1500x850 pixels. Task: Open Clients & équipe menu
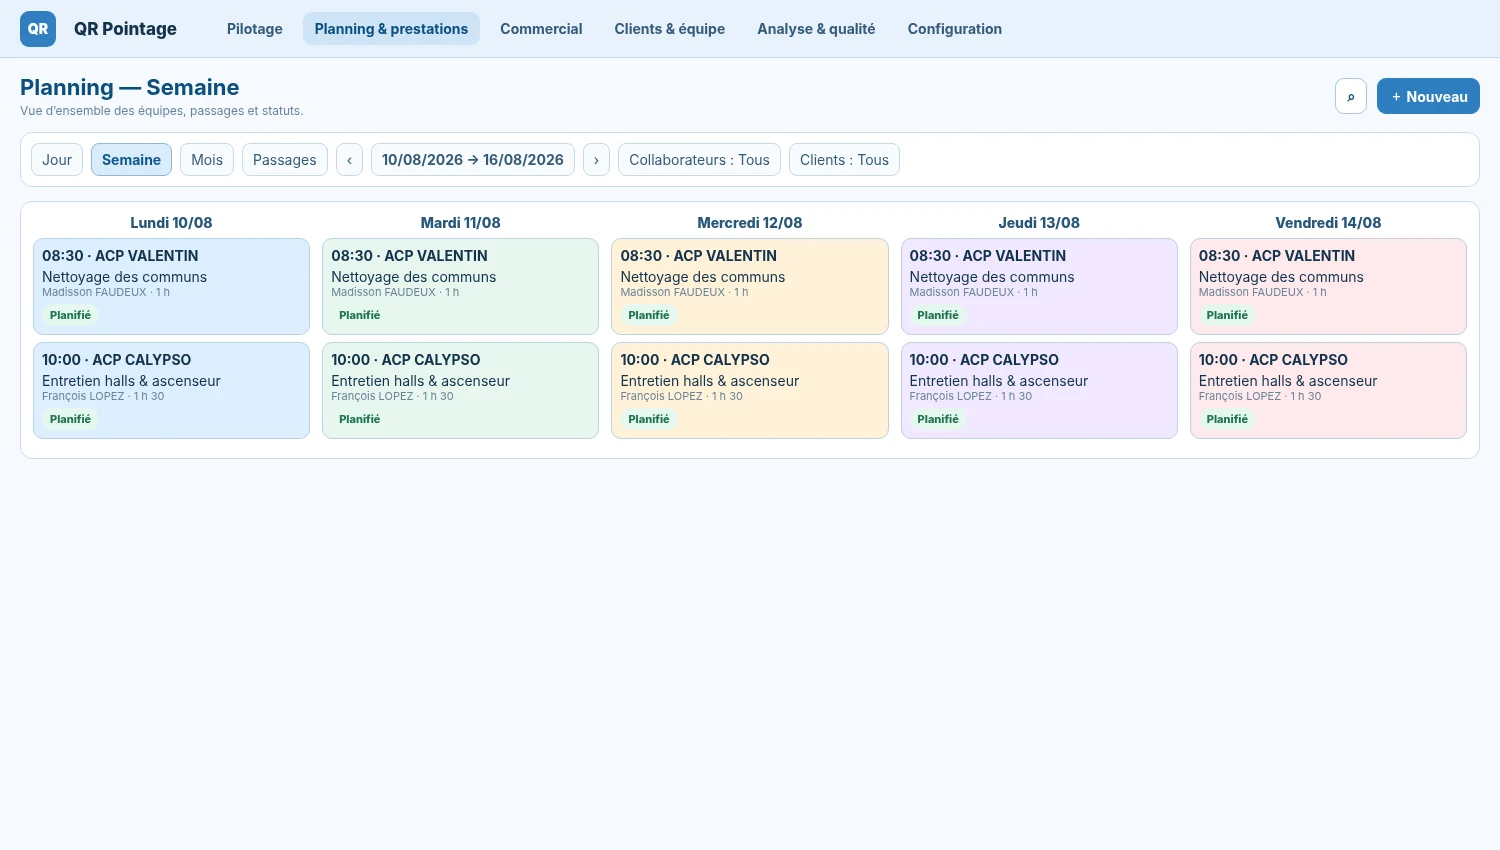(670, 29)
